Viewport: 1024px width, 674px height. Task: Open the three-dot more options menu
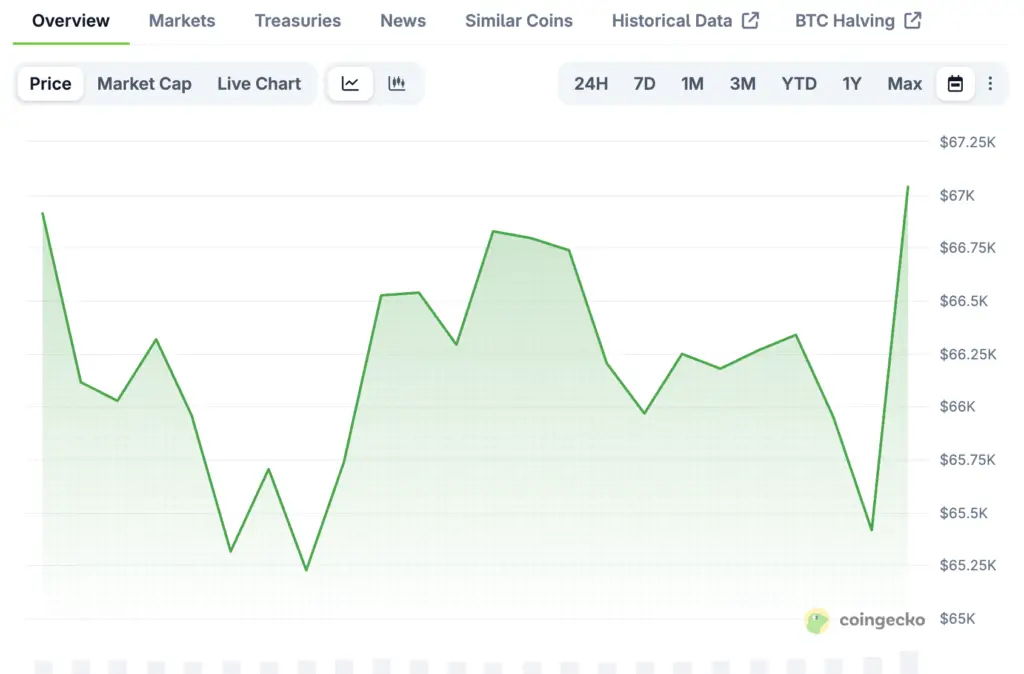click(x=990, y=84)
